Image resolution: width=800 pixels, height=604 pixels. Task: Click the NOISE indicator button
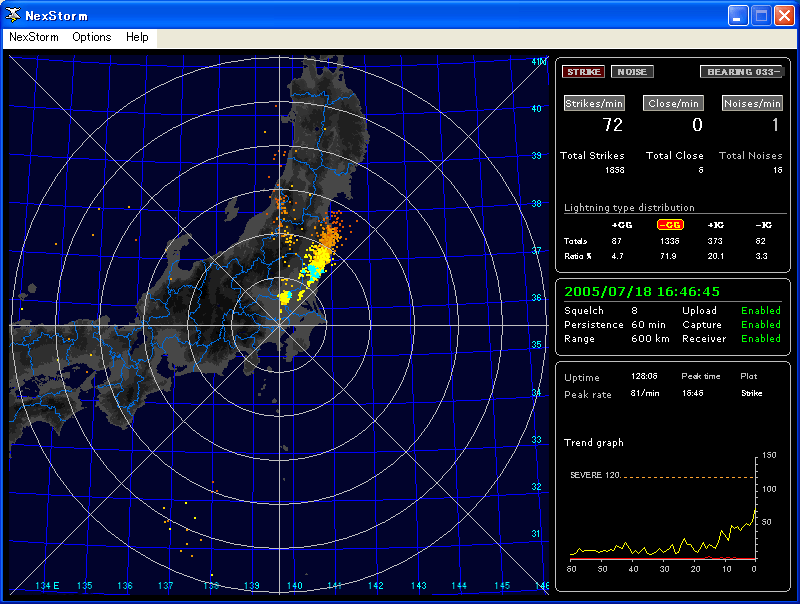632,72
